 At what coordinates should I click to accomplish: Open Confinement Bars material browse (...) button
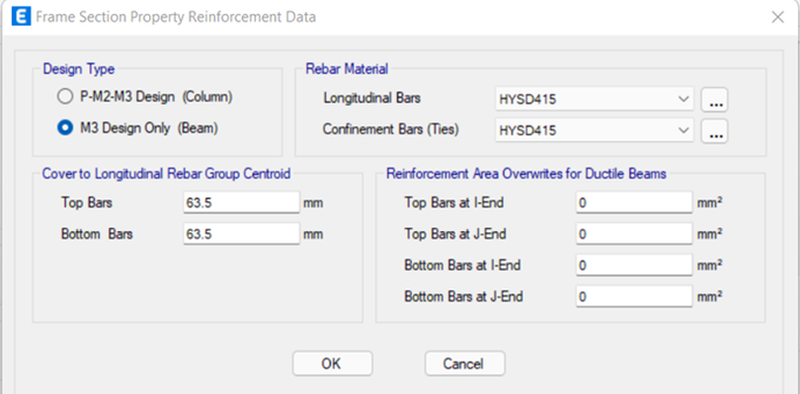[714, 131]
